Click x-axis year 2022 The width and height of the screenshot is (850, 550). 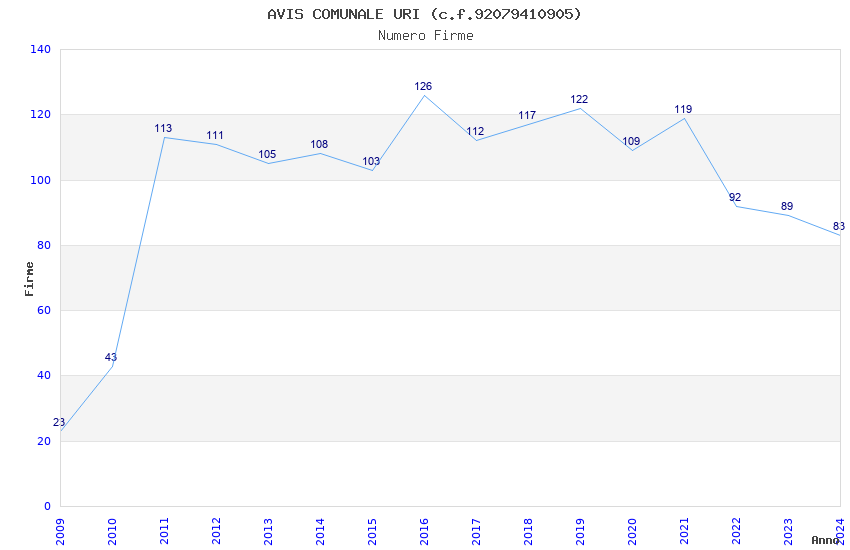coord(737,531)
